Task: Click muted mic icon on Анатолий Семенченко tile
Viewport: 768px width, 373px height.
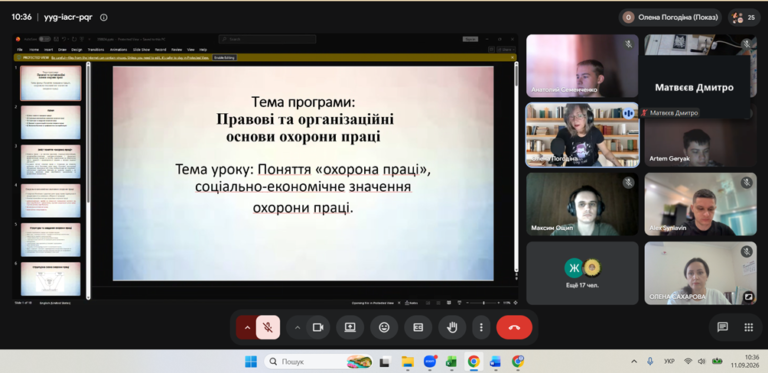Action: click(628, 45)
